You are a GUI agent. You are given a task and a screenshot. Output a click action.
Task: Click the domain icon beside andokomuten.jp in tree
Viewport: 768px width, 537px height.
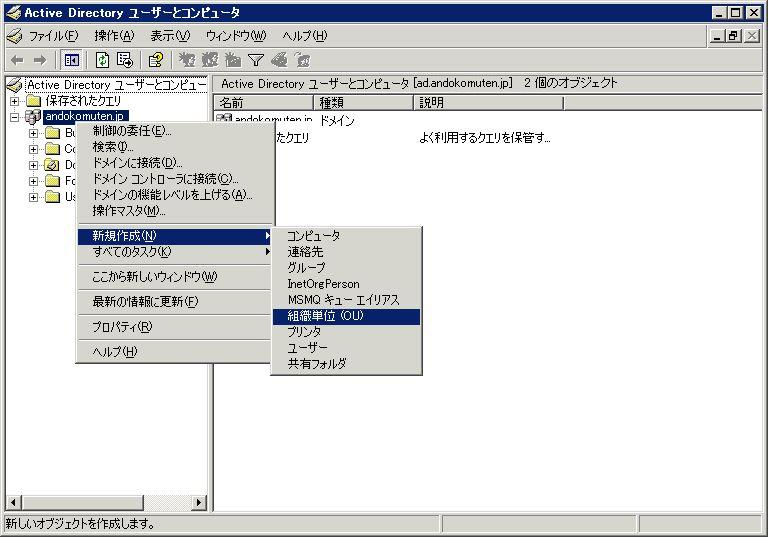click(32, 117)
